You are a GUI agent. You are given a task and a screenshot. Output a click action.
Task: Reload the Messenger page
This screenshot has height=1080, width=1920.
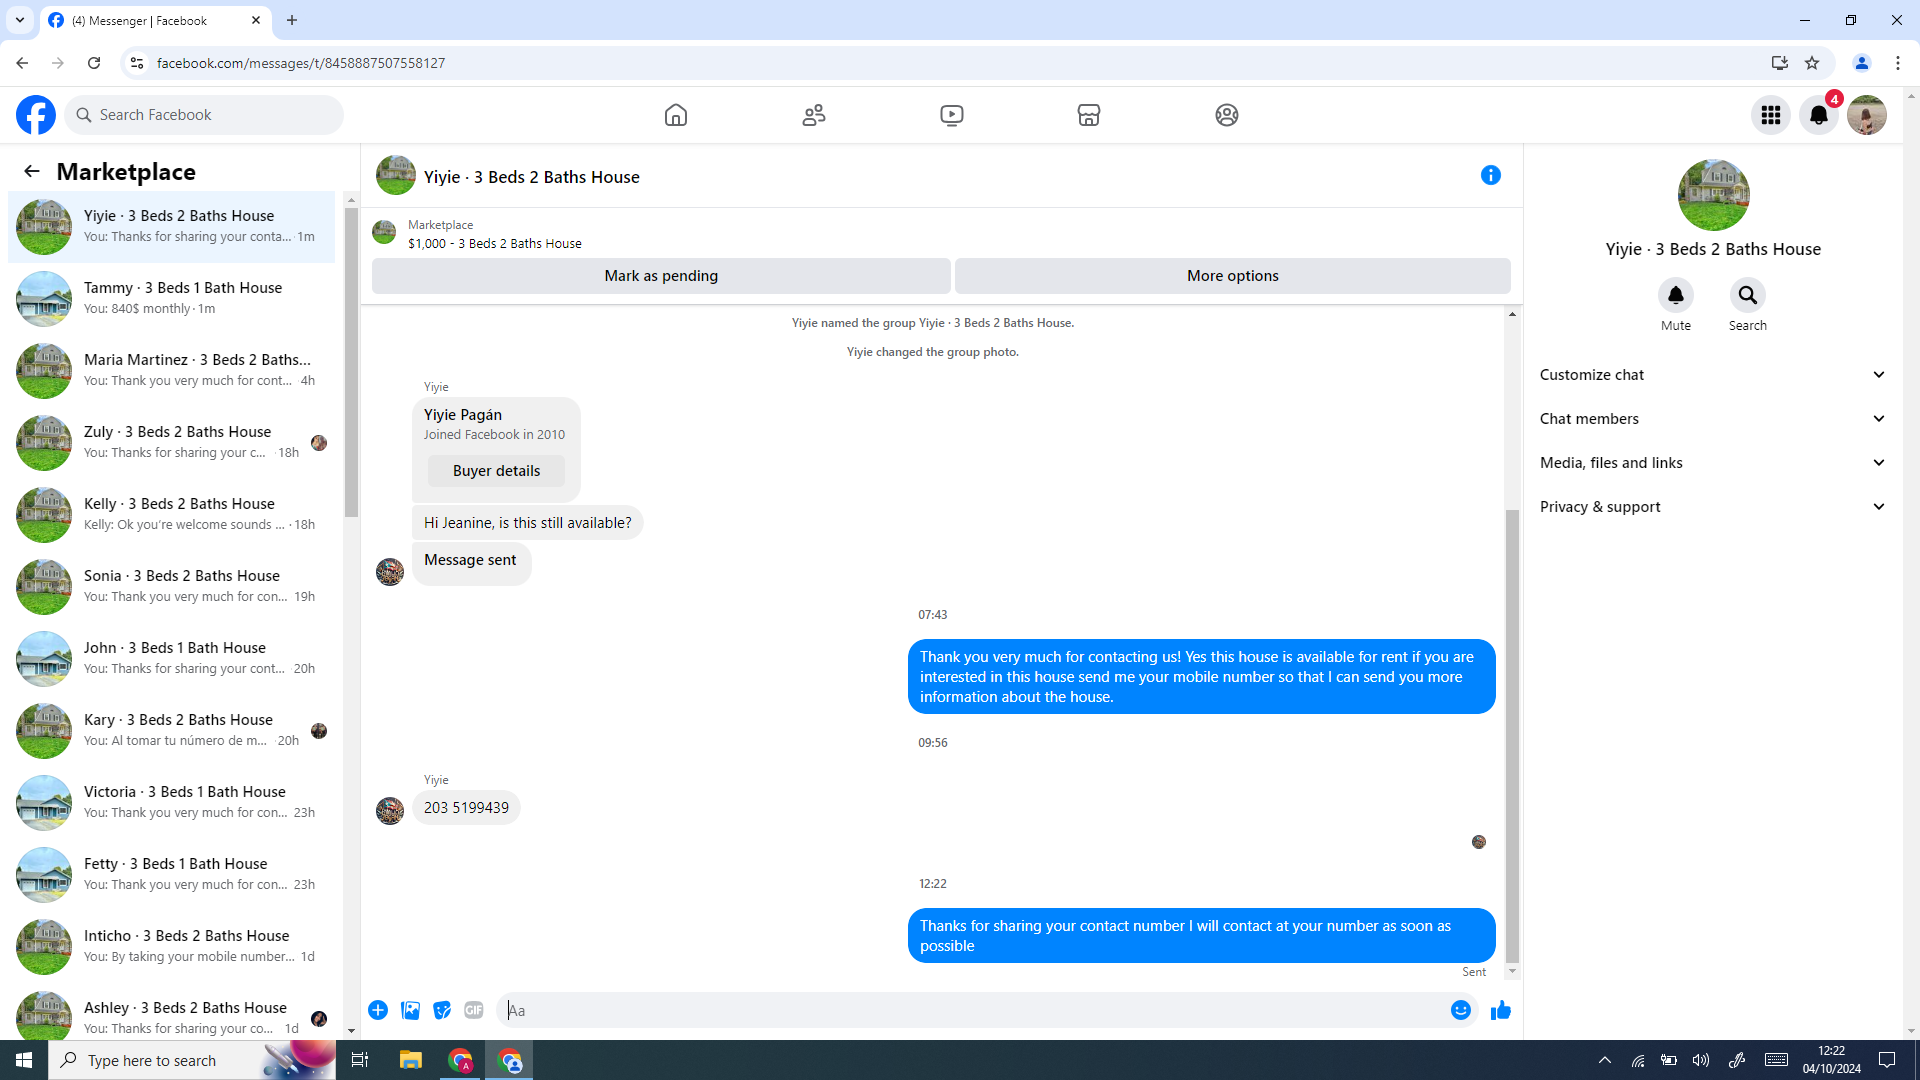[94, 63]
